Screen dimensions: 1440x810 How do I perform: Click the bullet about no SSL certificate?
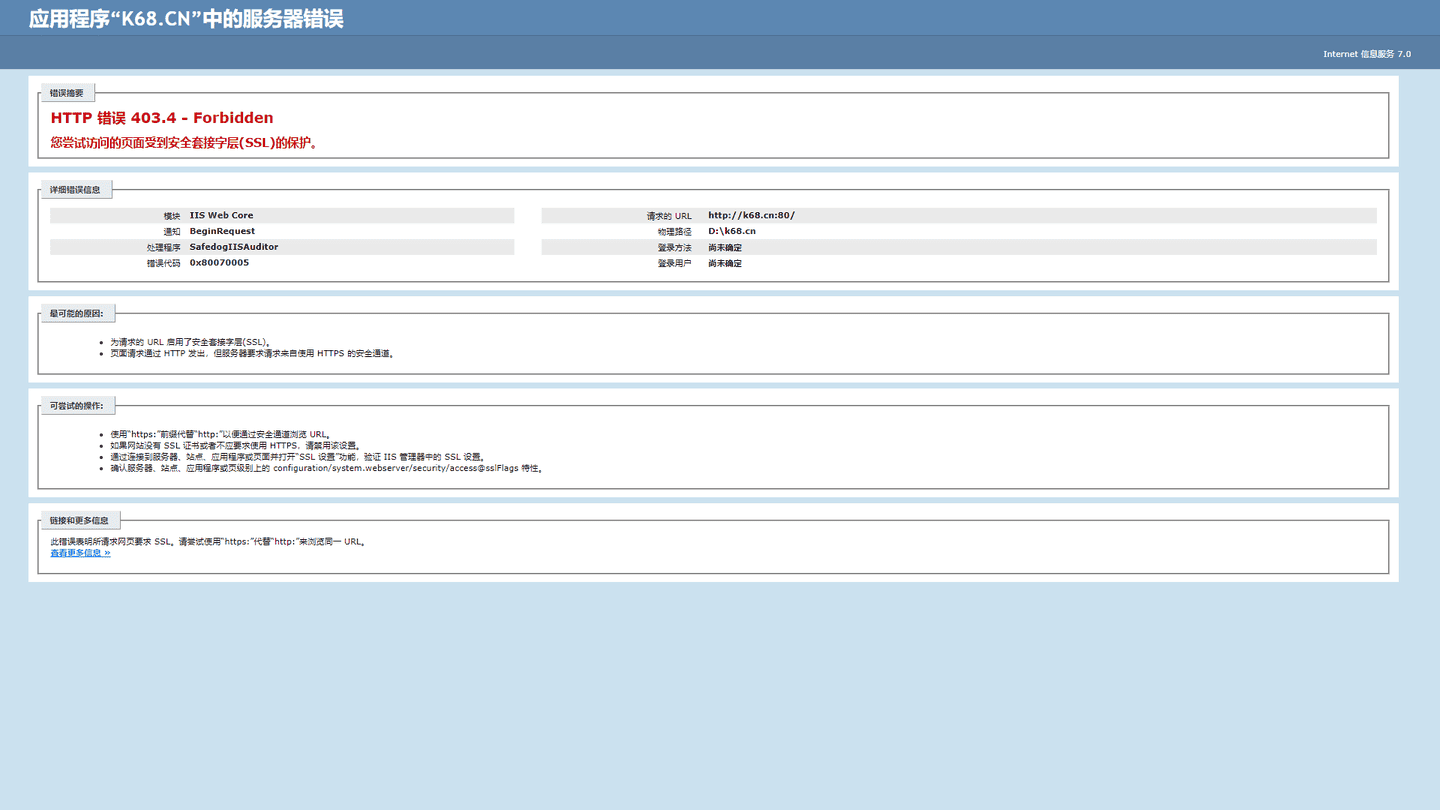tap(236, 446)
